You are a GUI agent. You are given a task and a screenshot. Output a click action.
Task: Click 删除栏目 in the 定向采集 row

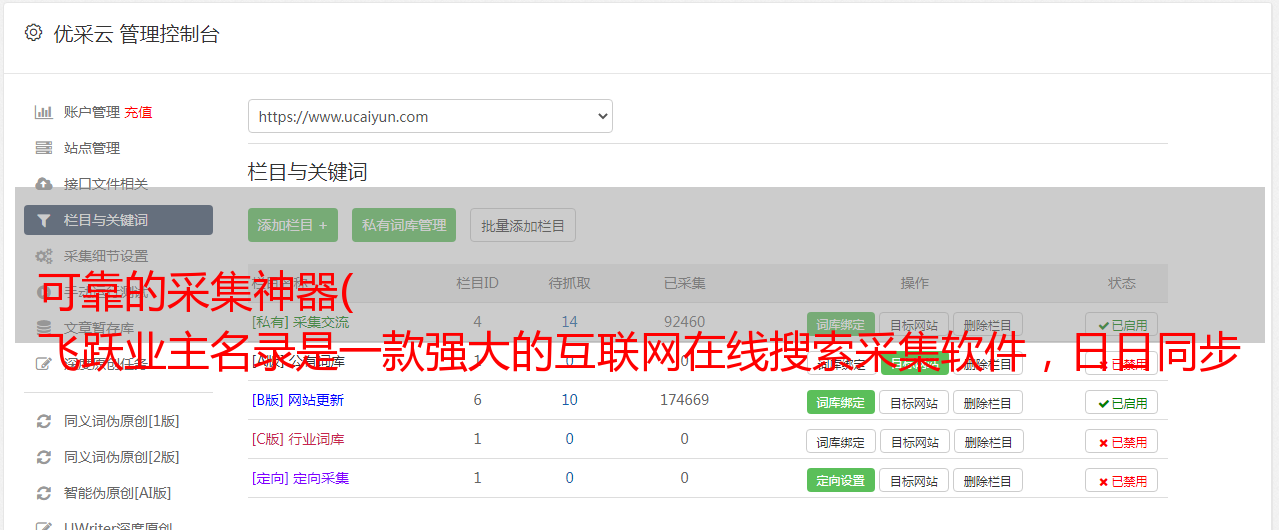(988, 480)
